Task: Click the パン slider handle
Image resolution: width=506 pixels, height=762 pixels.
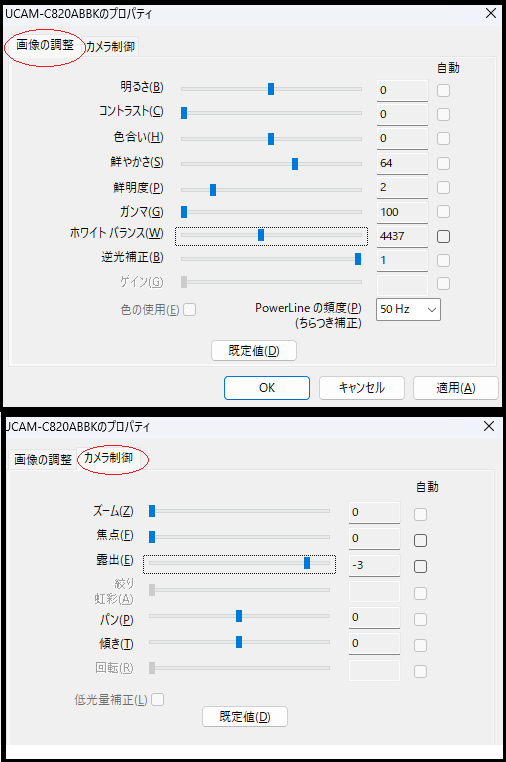Action: tap(239, 616)
